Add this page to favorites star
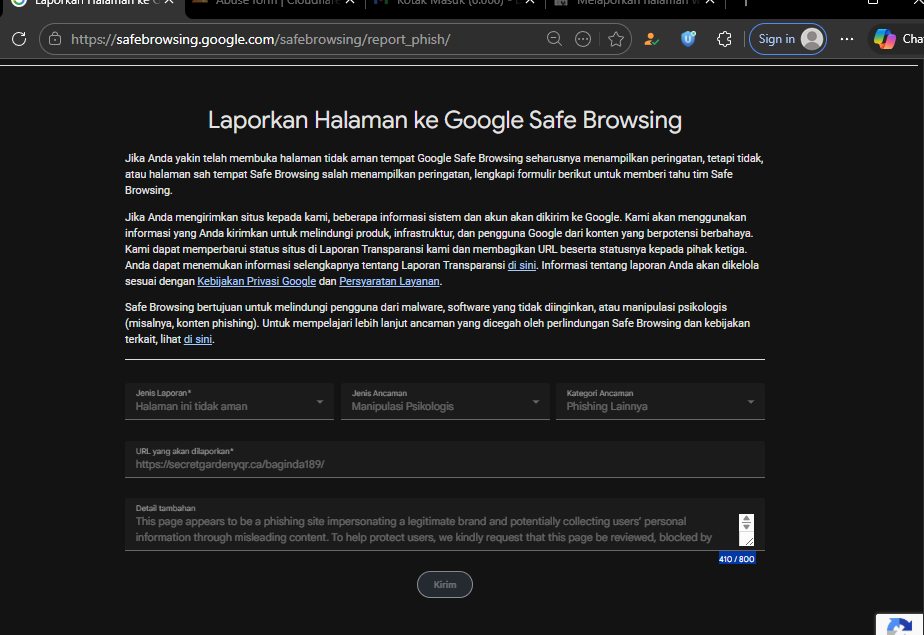 coord(616,39)
